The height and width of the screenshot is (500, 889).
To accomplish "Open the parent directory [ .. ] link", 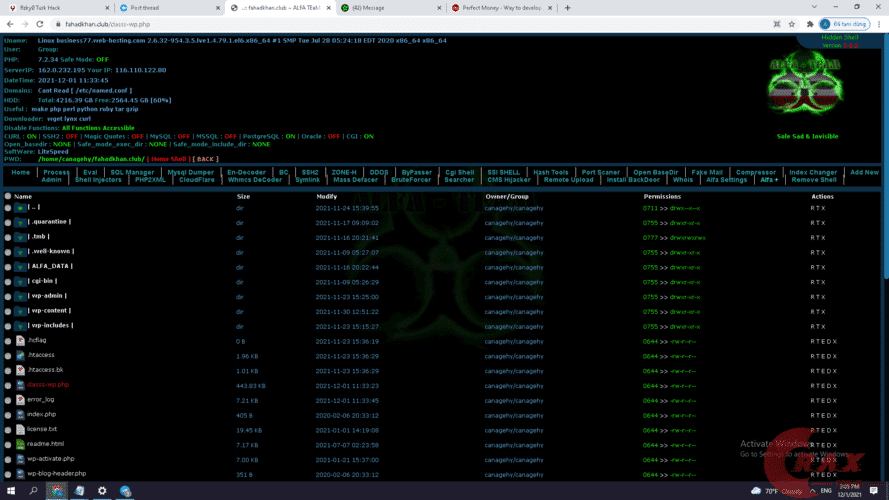I will click(34, 207).
